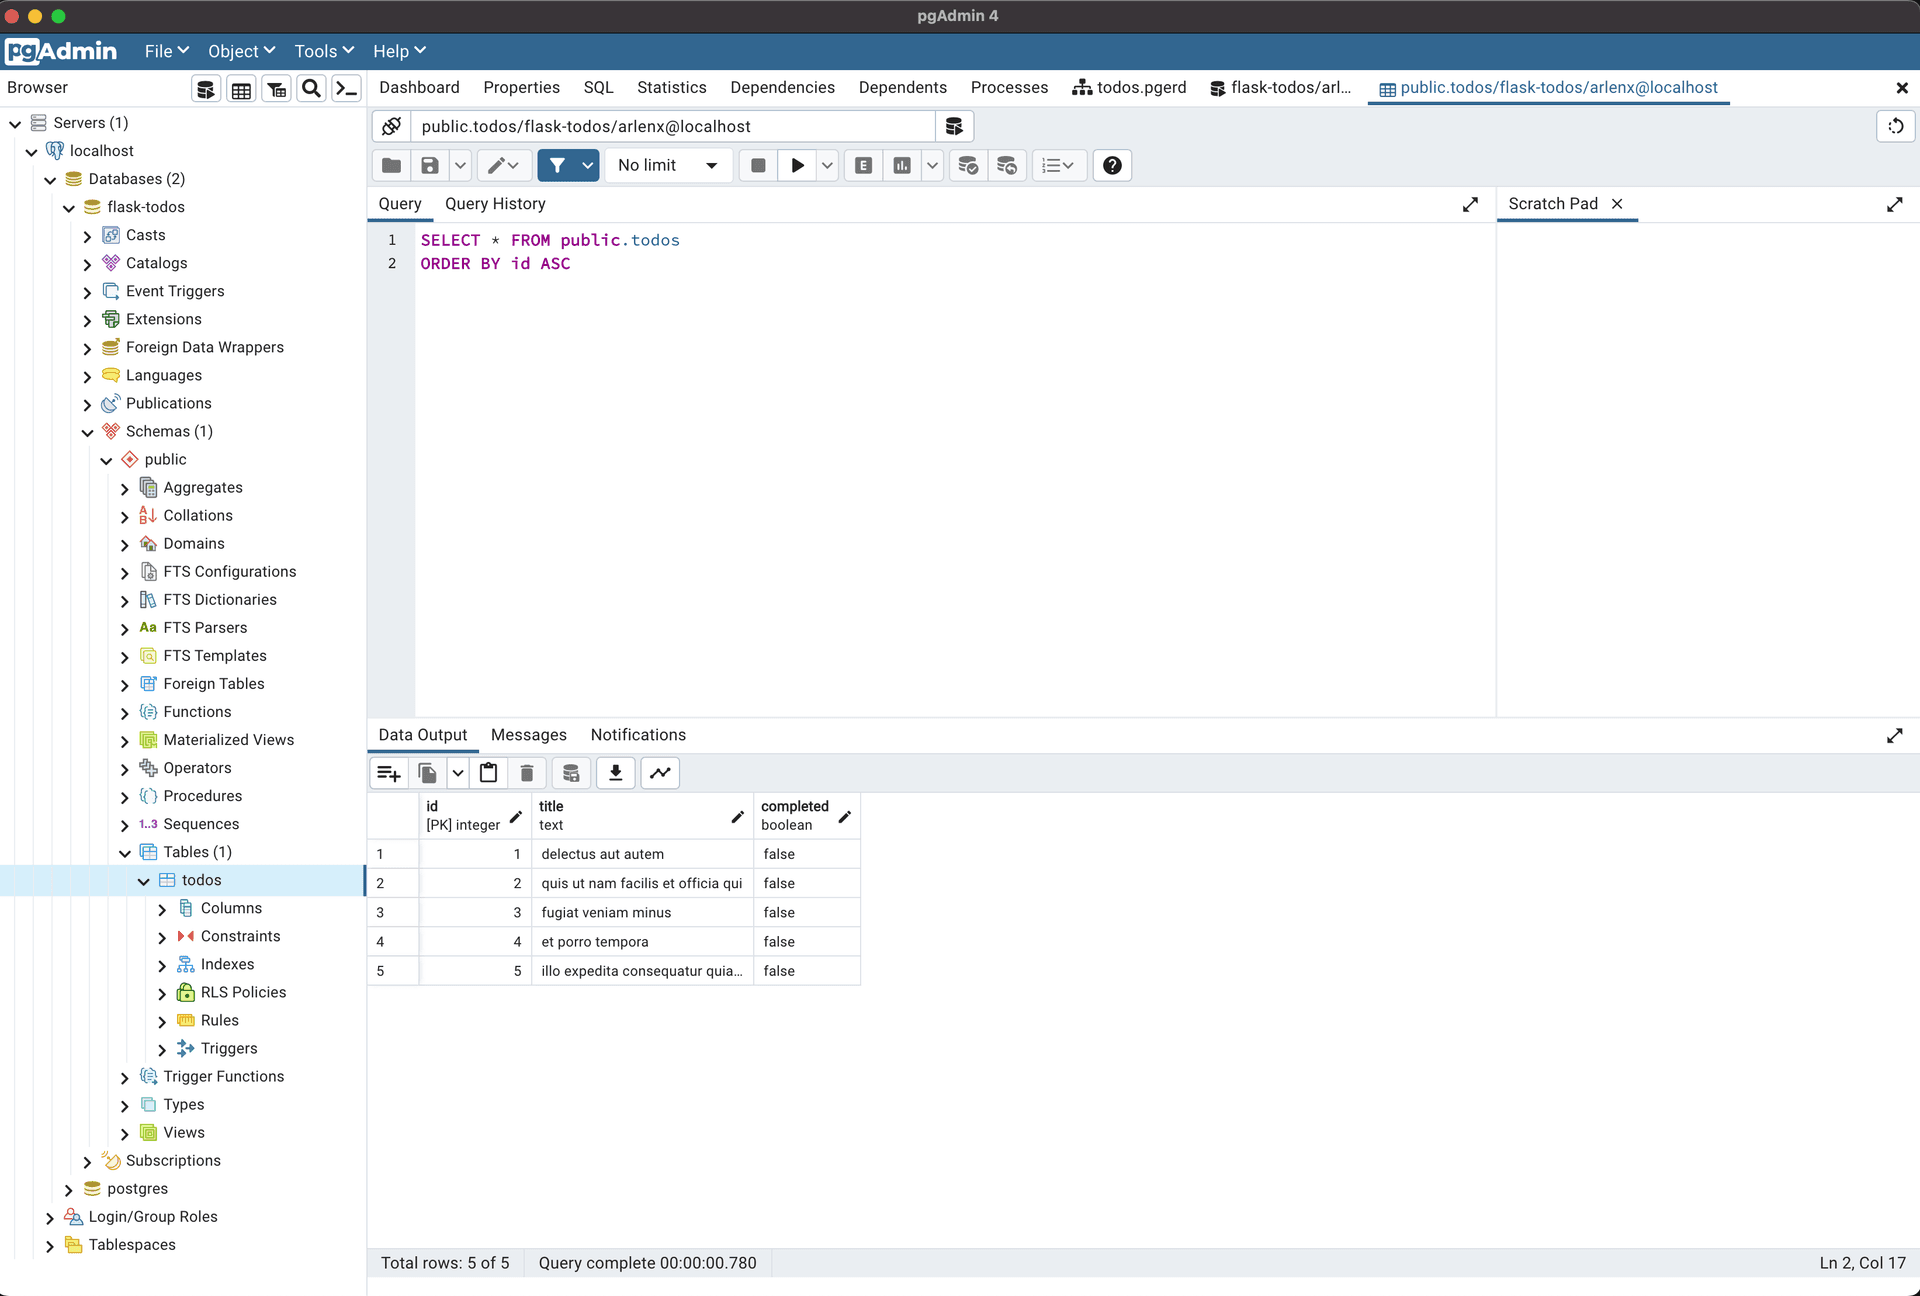Click the Add row icon in Data Output

[388, 773]
